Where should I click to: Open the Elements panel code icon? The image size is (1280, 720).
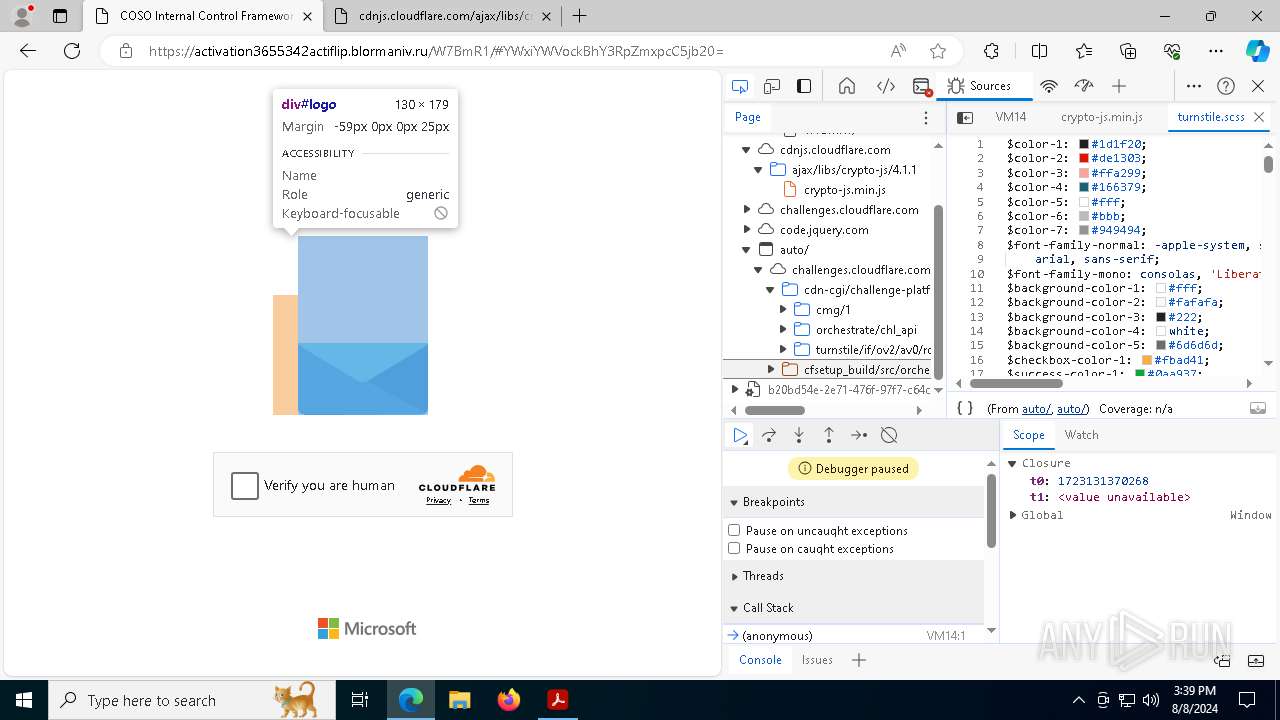[886, 86]
